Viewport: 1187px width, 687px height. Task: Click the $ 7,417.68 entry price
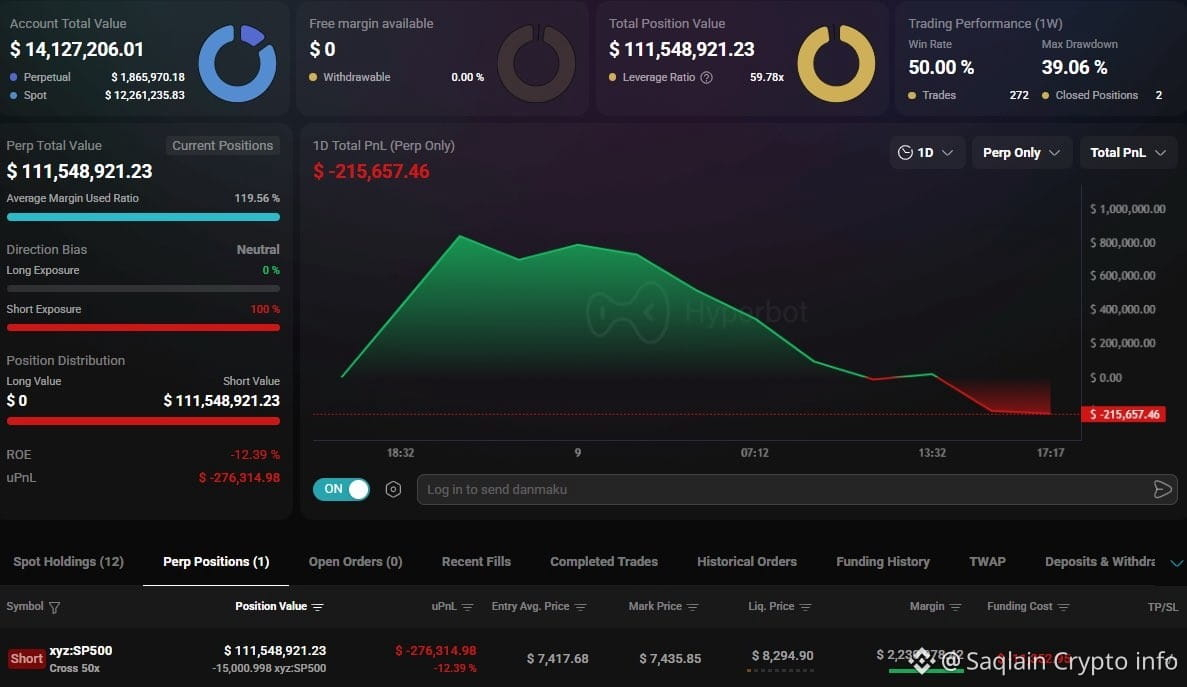point(557,659)
